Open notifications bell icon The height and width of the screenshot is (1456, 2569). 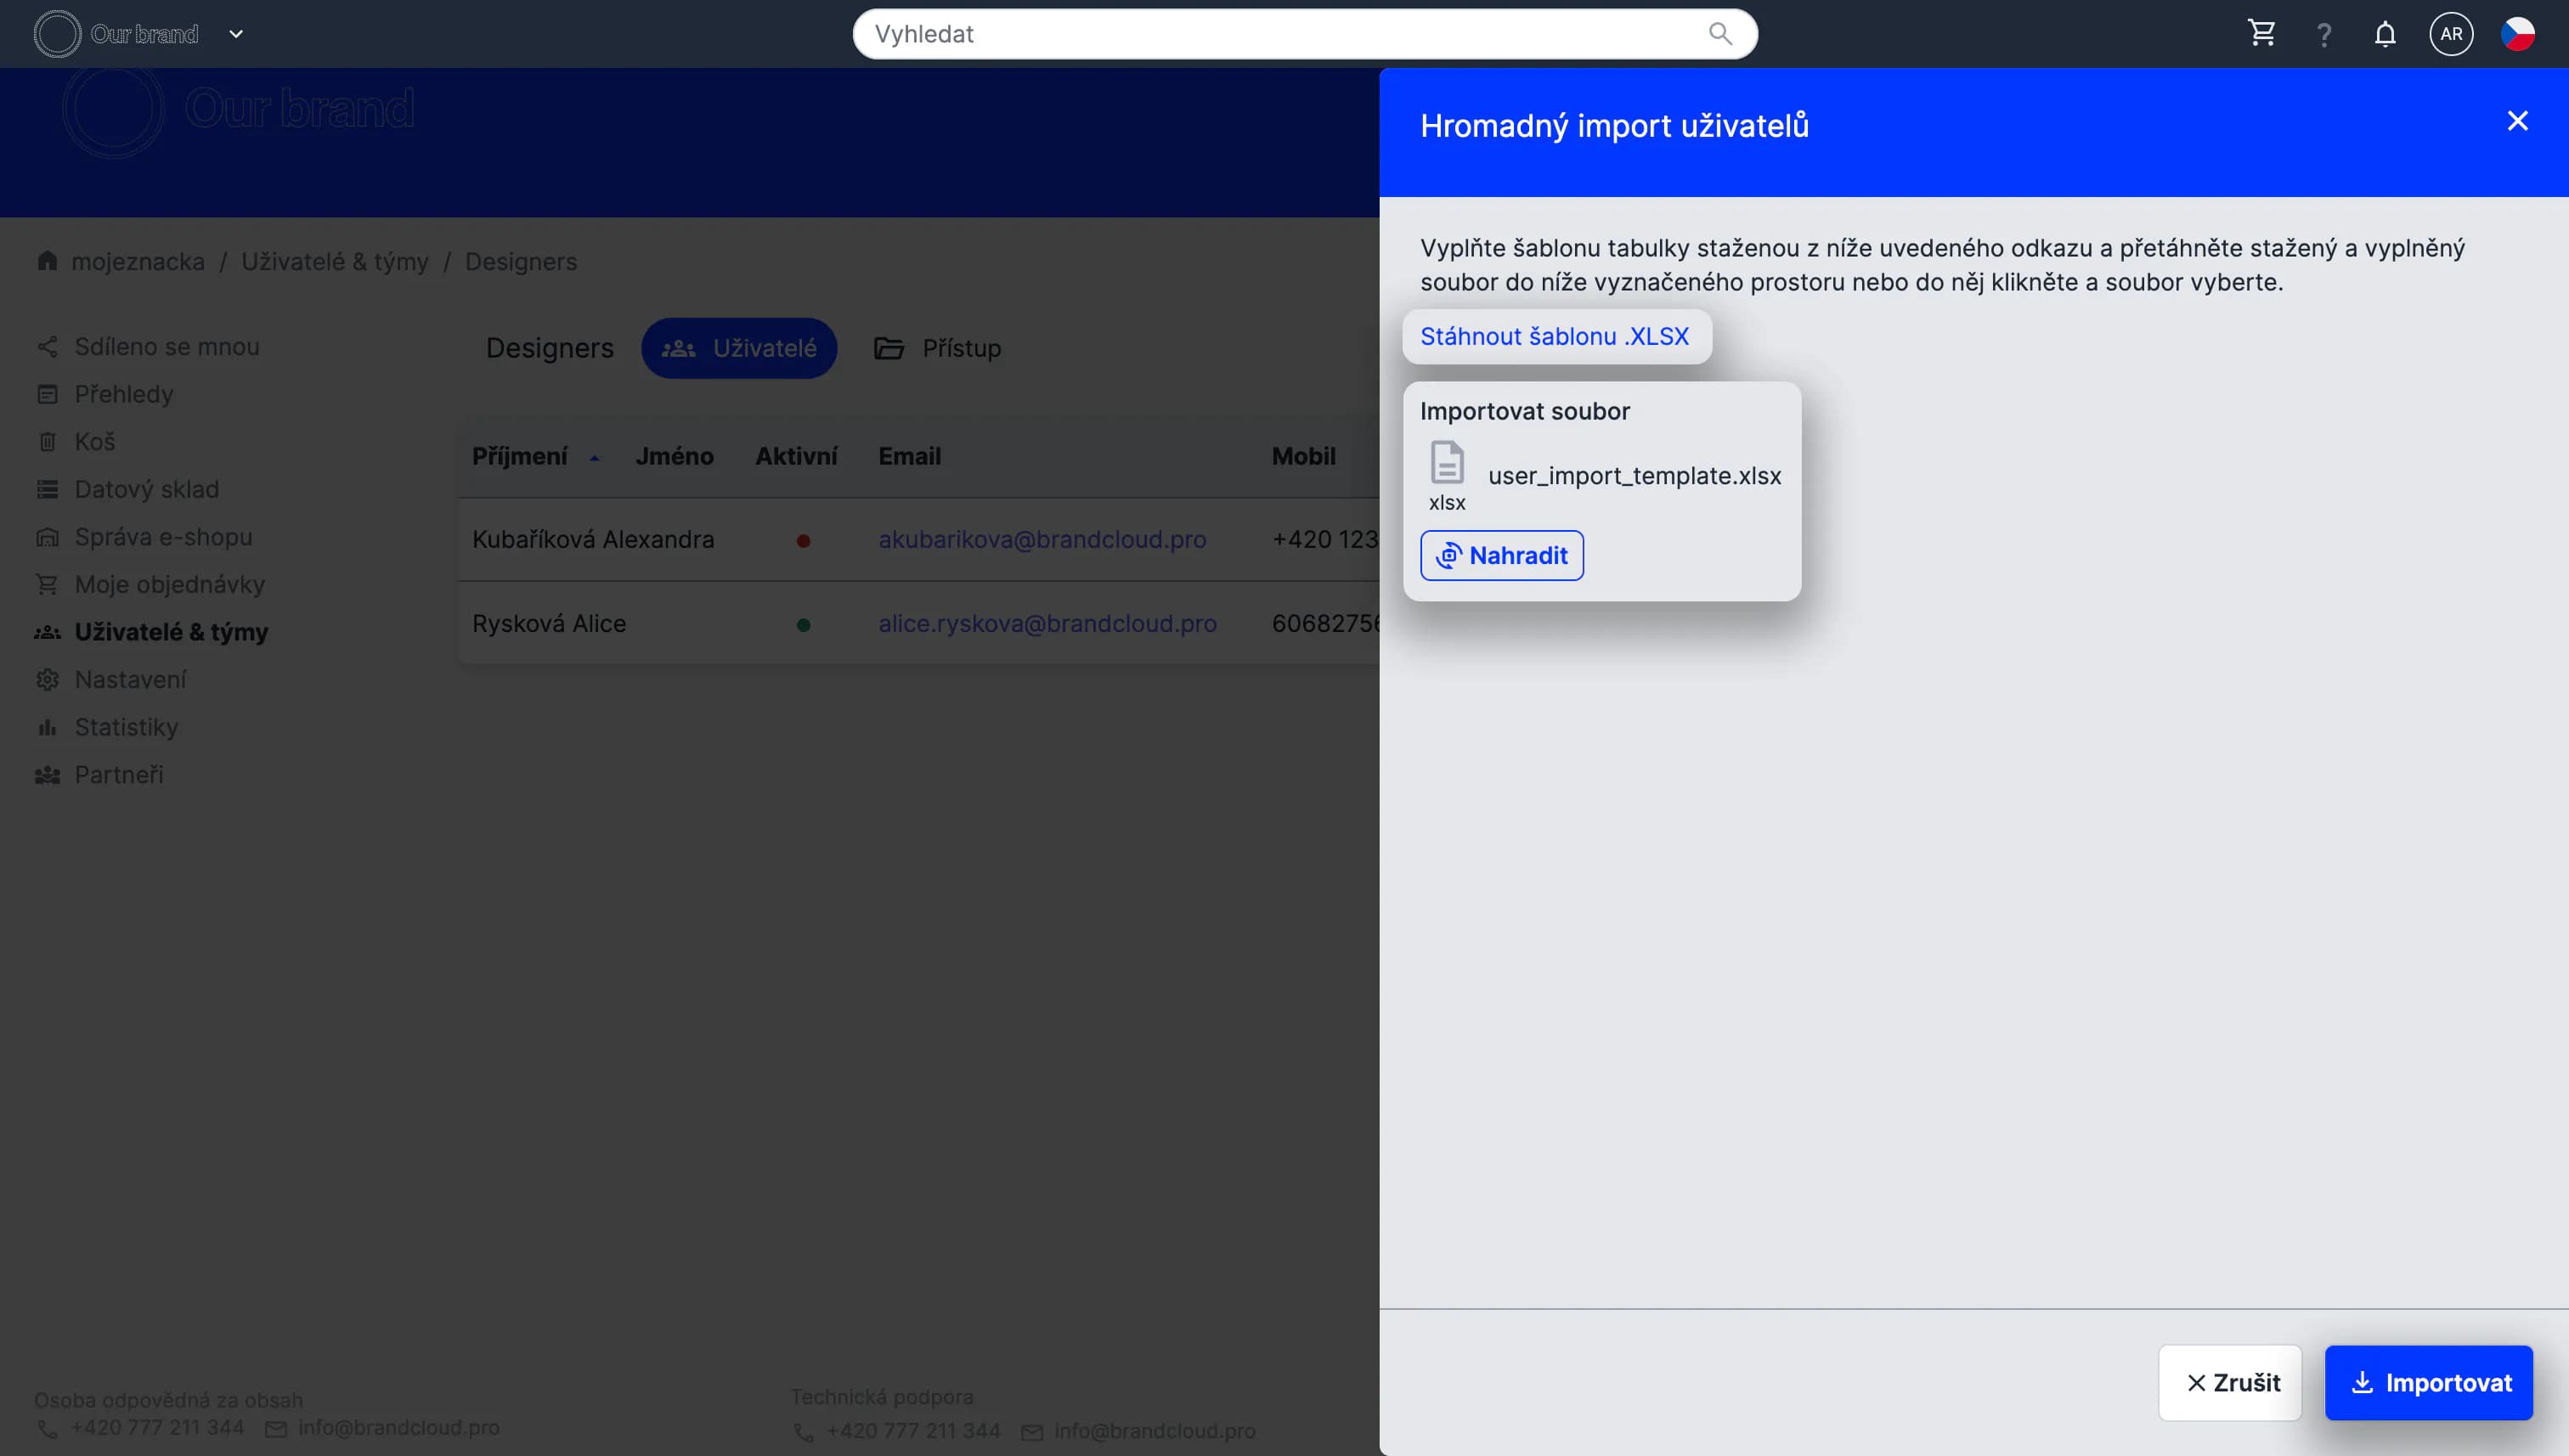(2385, 35)
